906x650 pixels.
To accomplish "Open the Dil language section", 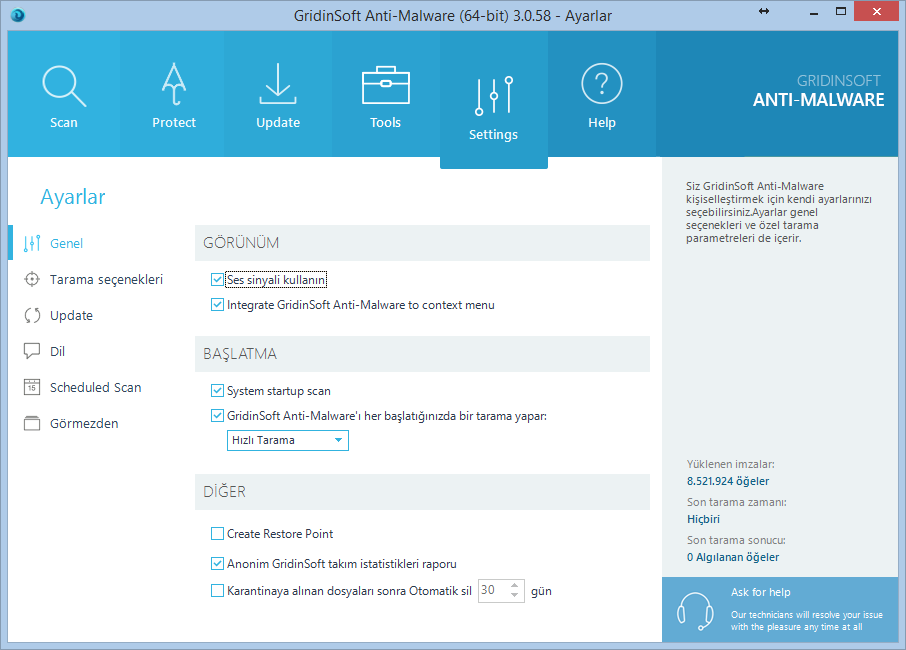I will 57,351.
